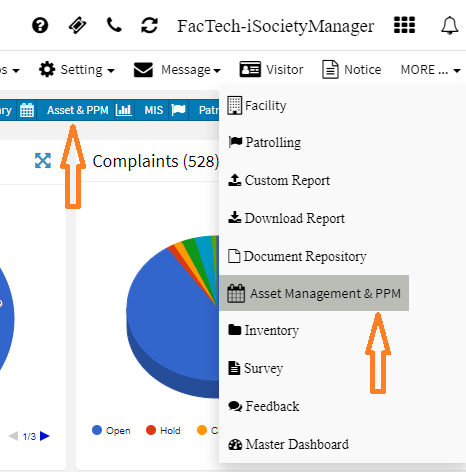Screen dimensions: 466x472
Task: Click the phone call icon
Action: pyautogui.click(x=114, y=25)
